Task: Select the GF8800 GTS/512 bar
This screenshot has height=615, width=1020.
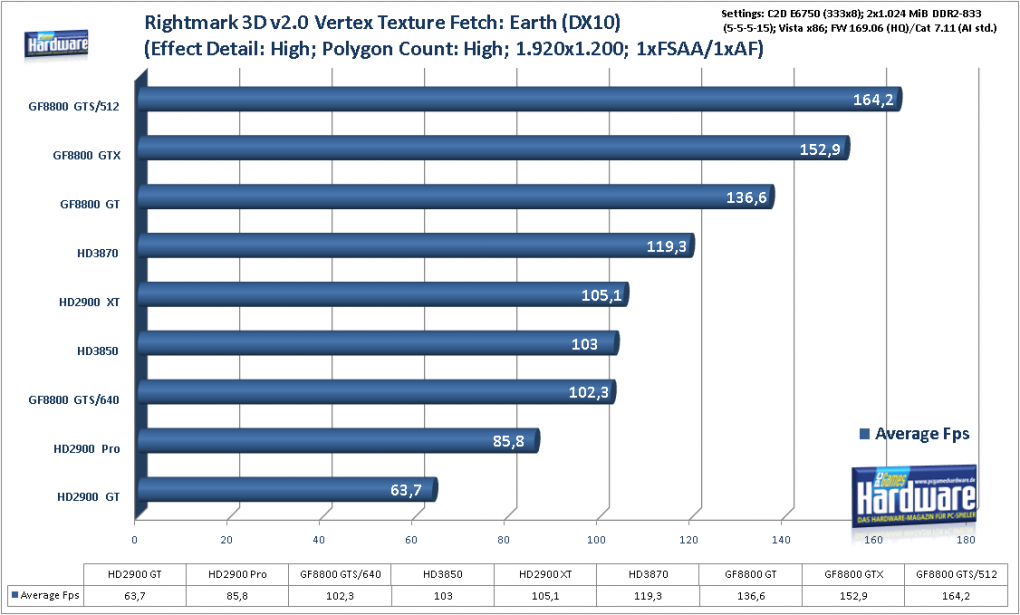Action: tap(520, 99)
